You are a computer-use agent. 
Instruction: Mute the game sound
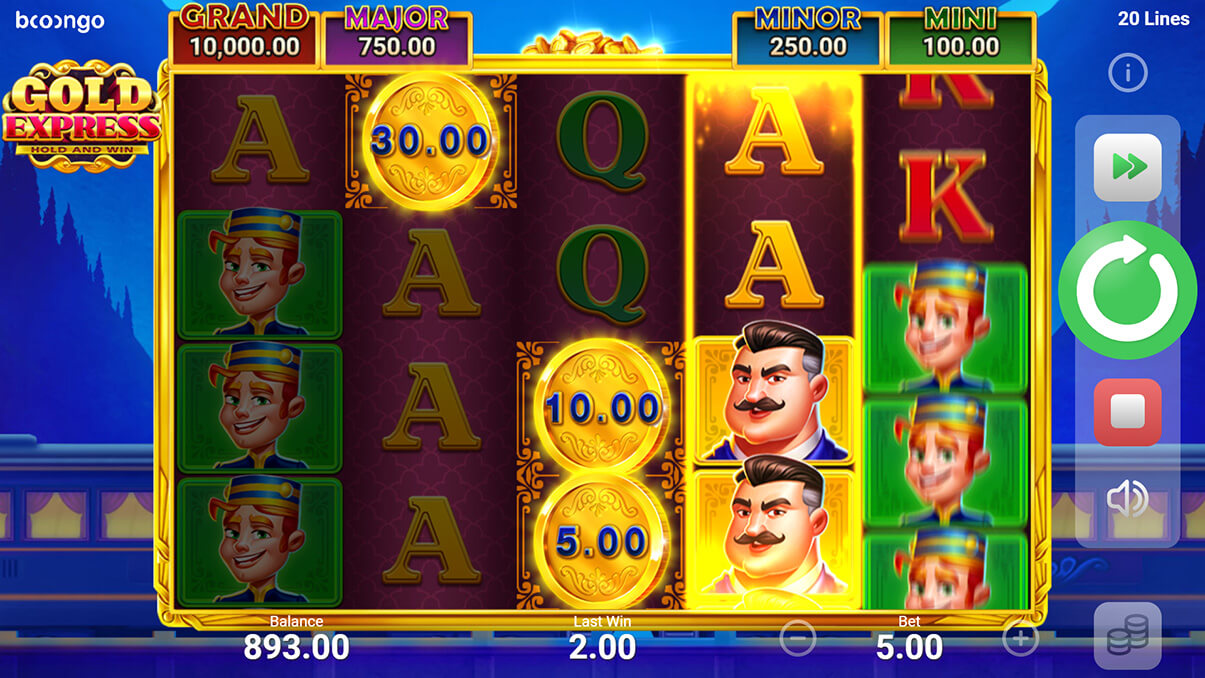1128,499
